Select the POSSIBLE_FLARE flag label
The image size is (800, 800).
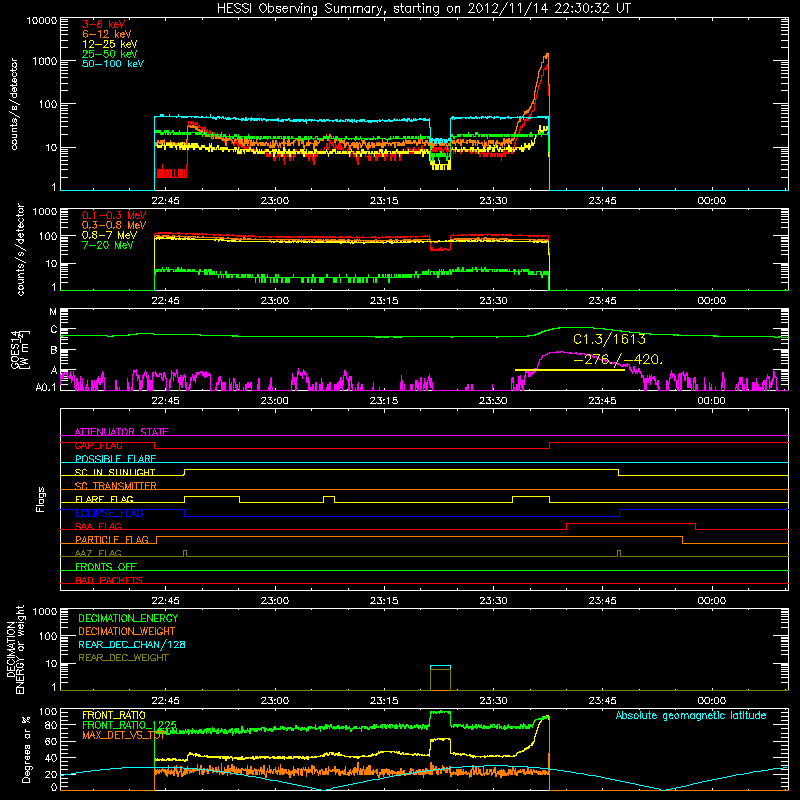coord(115,459)
